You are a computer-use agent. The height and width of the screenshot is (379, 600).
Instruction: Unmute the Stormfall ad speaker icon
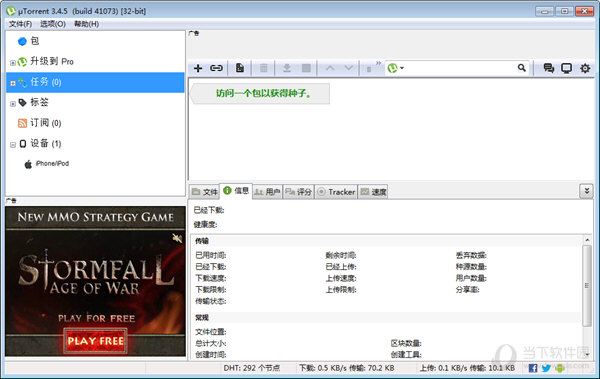pos(176,238)
